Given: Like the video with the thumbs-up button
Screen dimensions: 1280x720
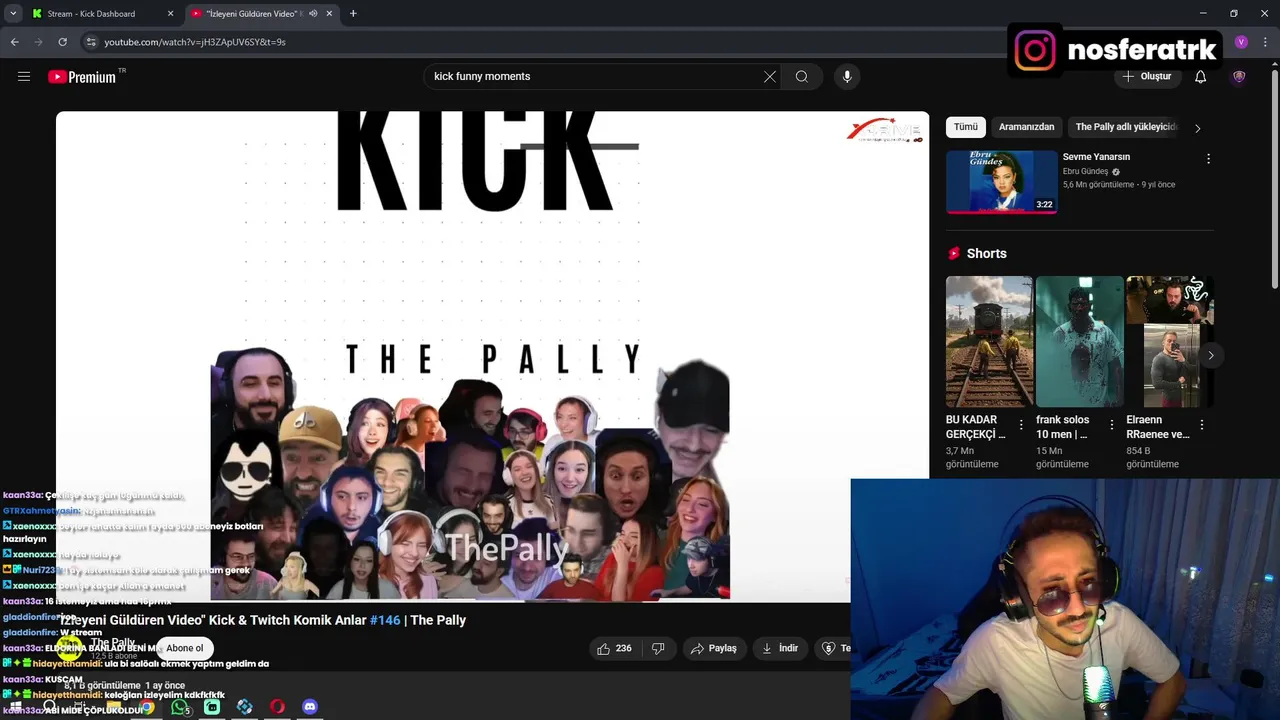Looking at the screenshot, I should point(614,649).
